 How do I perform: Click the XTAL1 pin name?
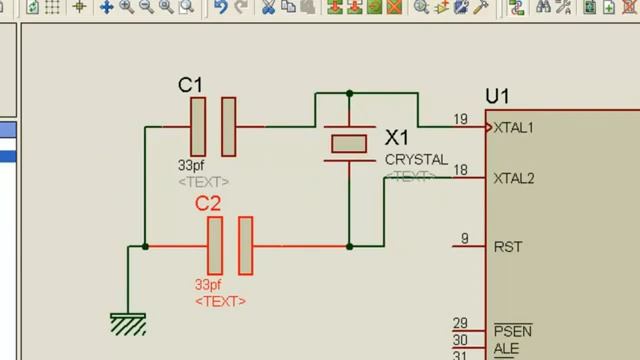pyautogui.click(x=513, y=128)
